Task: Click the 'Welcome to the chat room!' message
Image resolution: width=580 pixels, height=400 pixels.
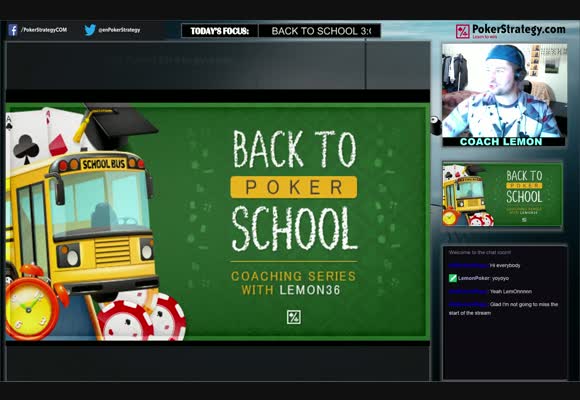Action: (x=480, y=252)
